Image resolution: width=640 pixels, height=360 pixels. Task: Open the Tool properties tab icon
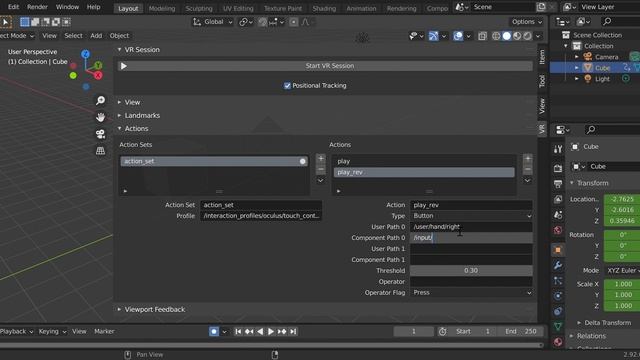[x=558, y=149]
